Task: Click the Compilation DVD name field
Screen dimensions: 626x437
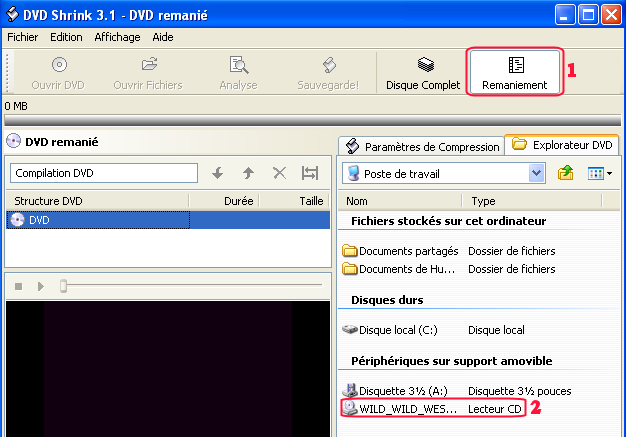Action: tap(104, 173)
